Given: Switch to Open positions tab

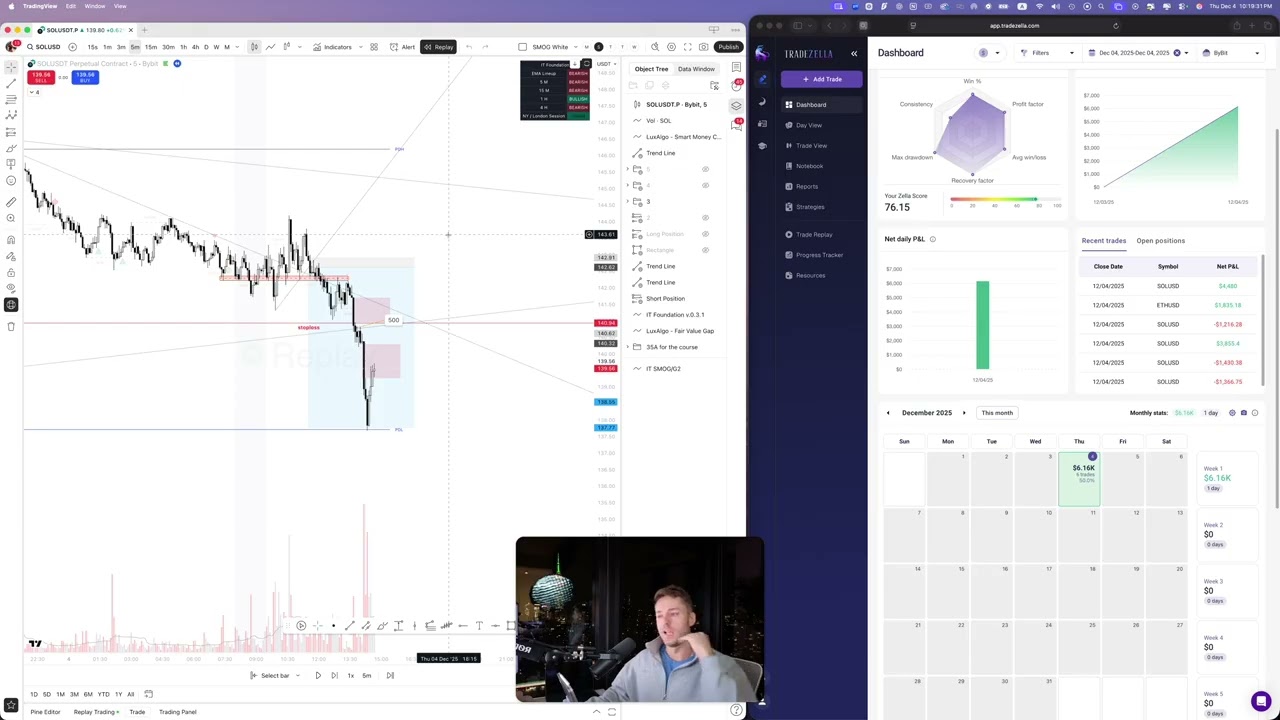Looking at the screenshot, I should [1160, 241].
